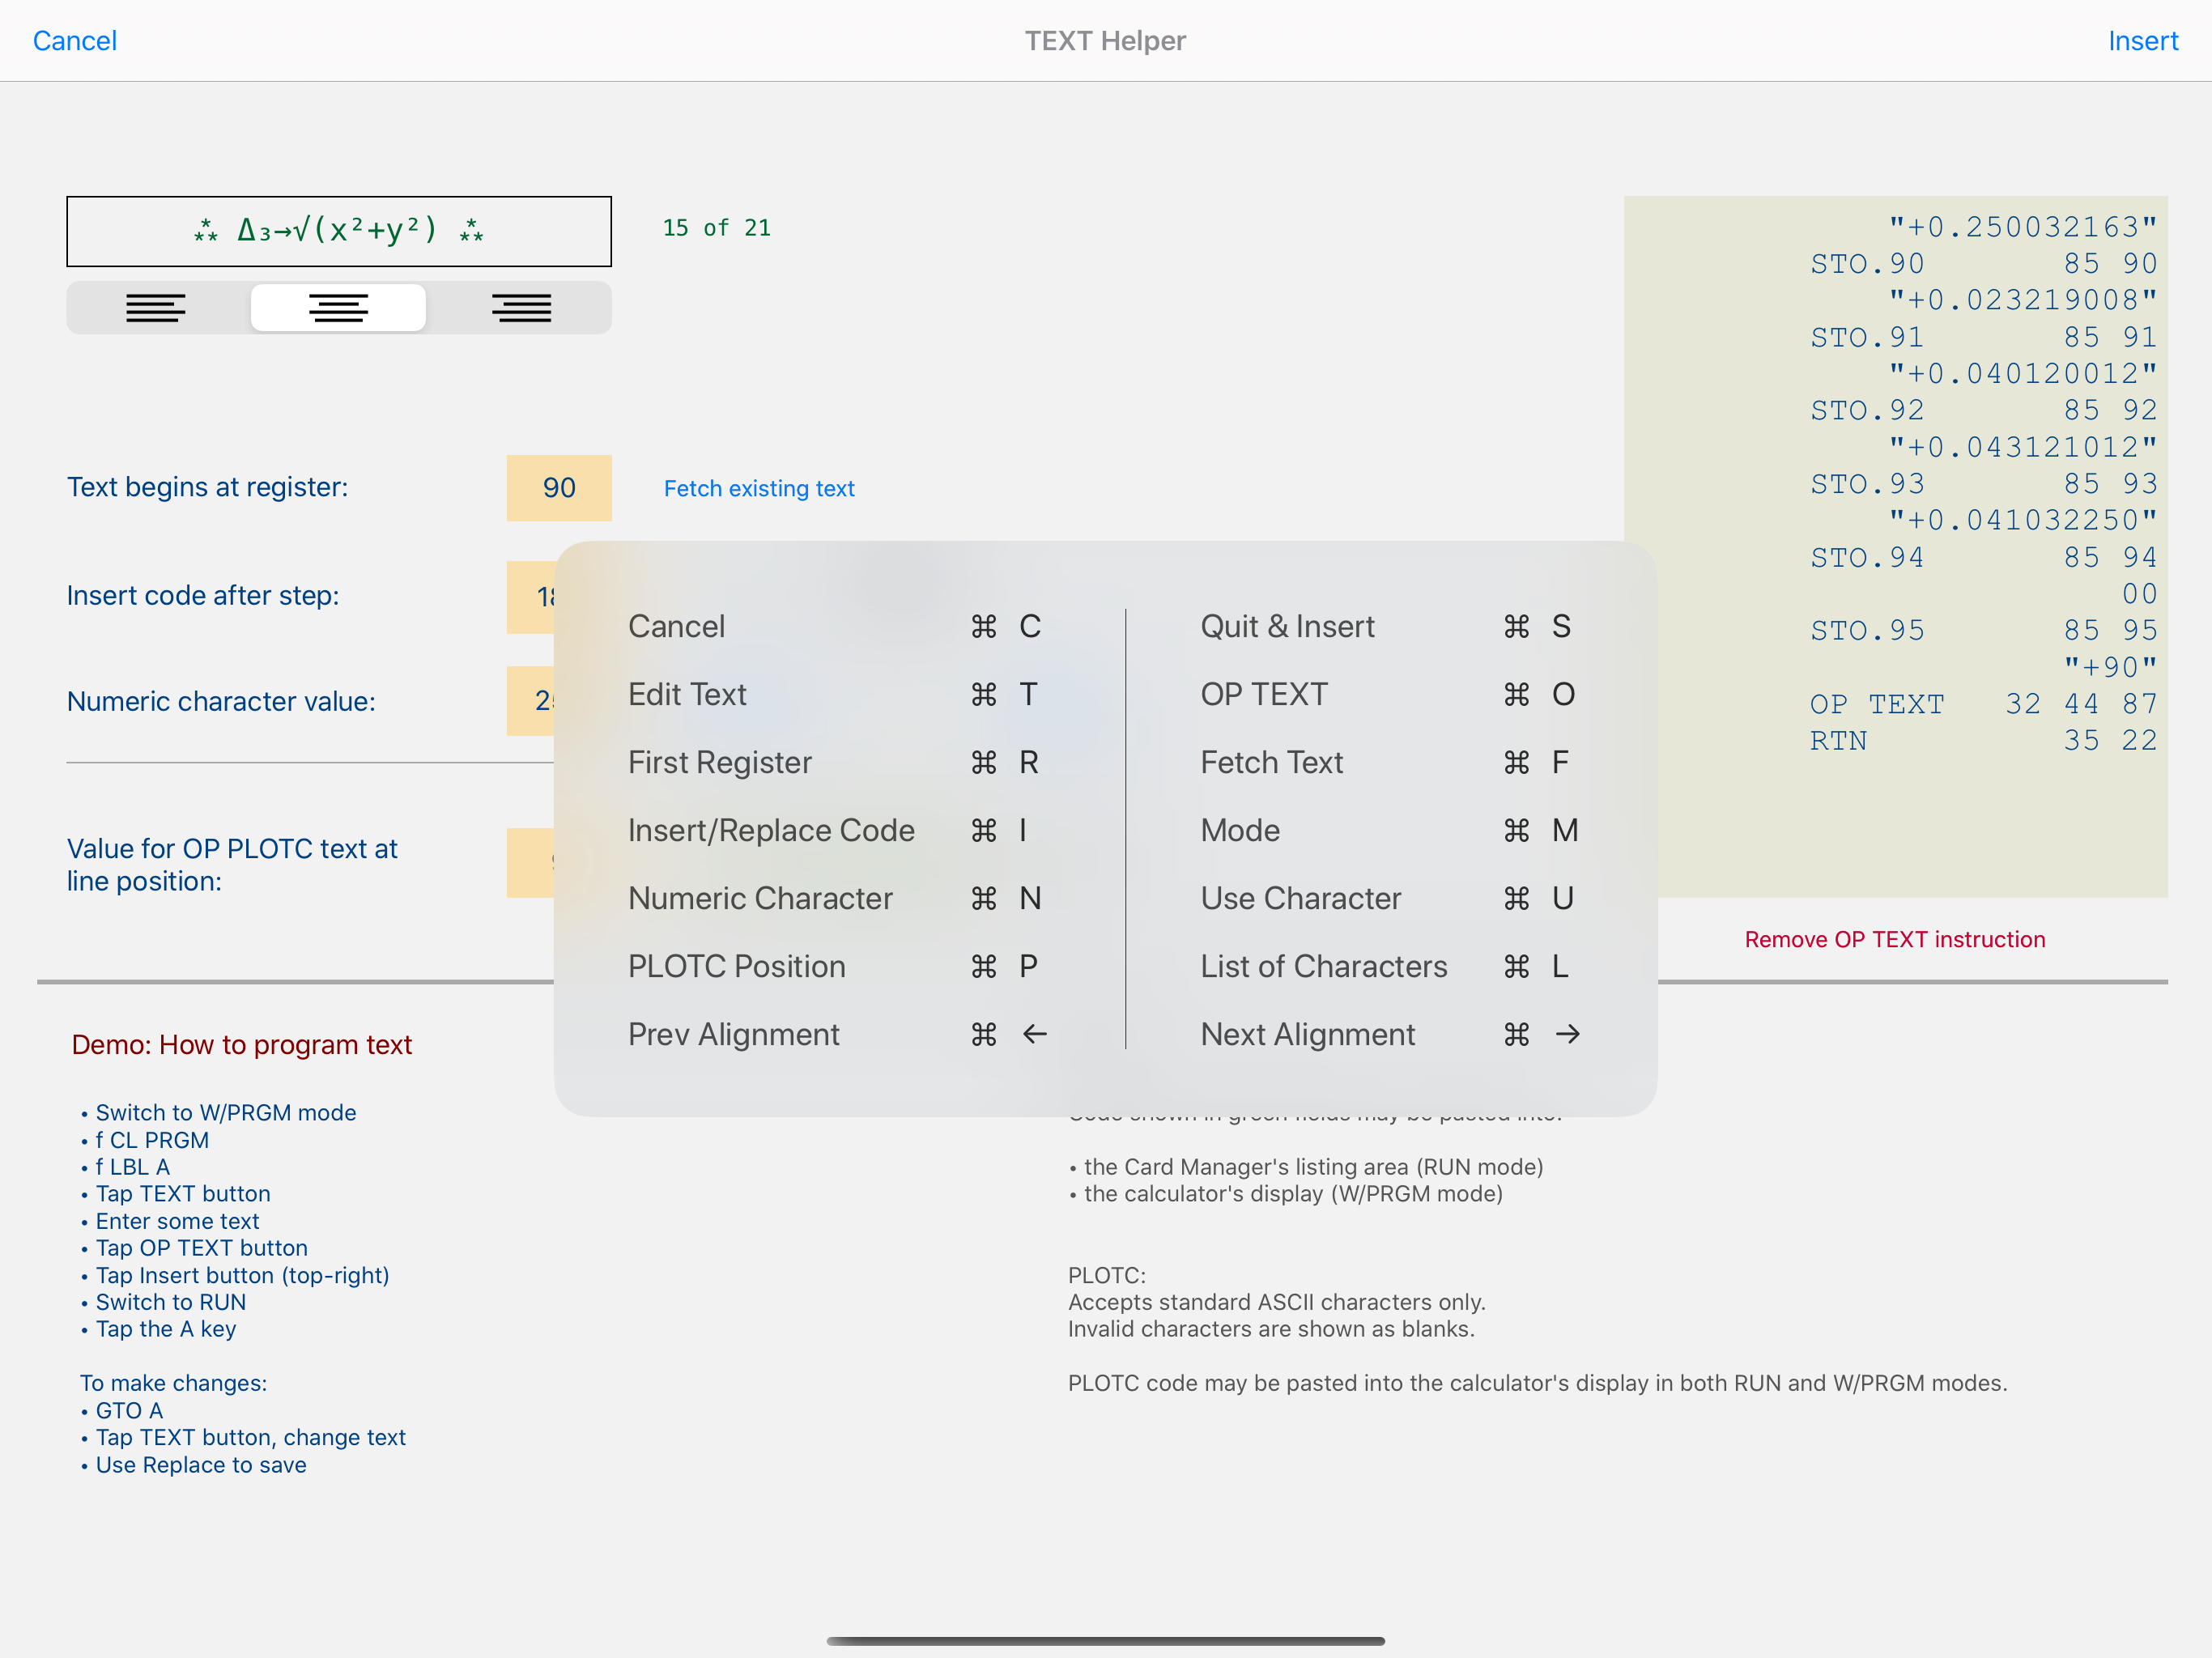Select right text alignment icon

(x=521, y=308)
